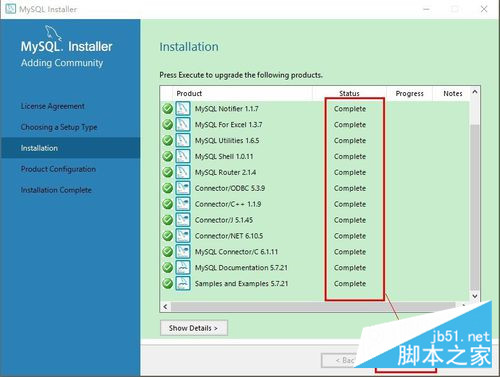
Task: Click the MySQL Utilities 1.6.5 product icon
Action: point(183,140)
